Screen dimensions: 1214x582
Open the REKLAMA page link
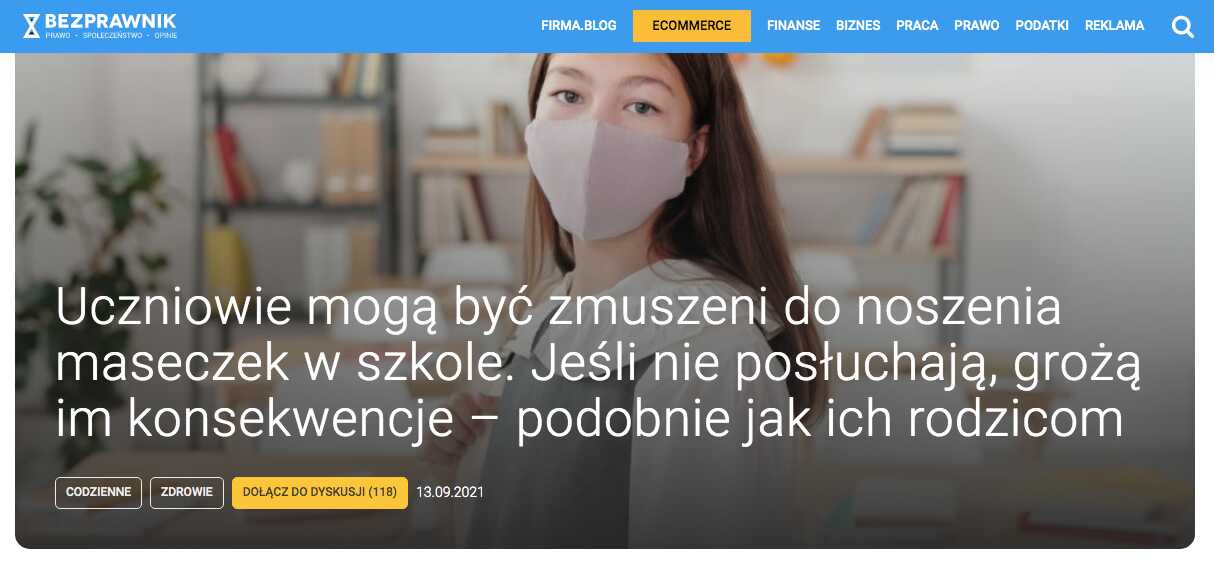pos(1114,26)
